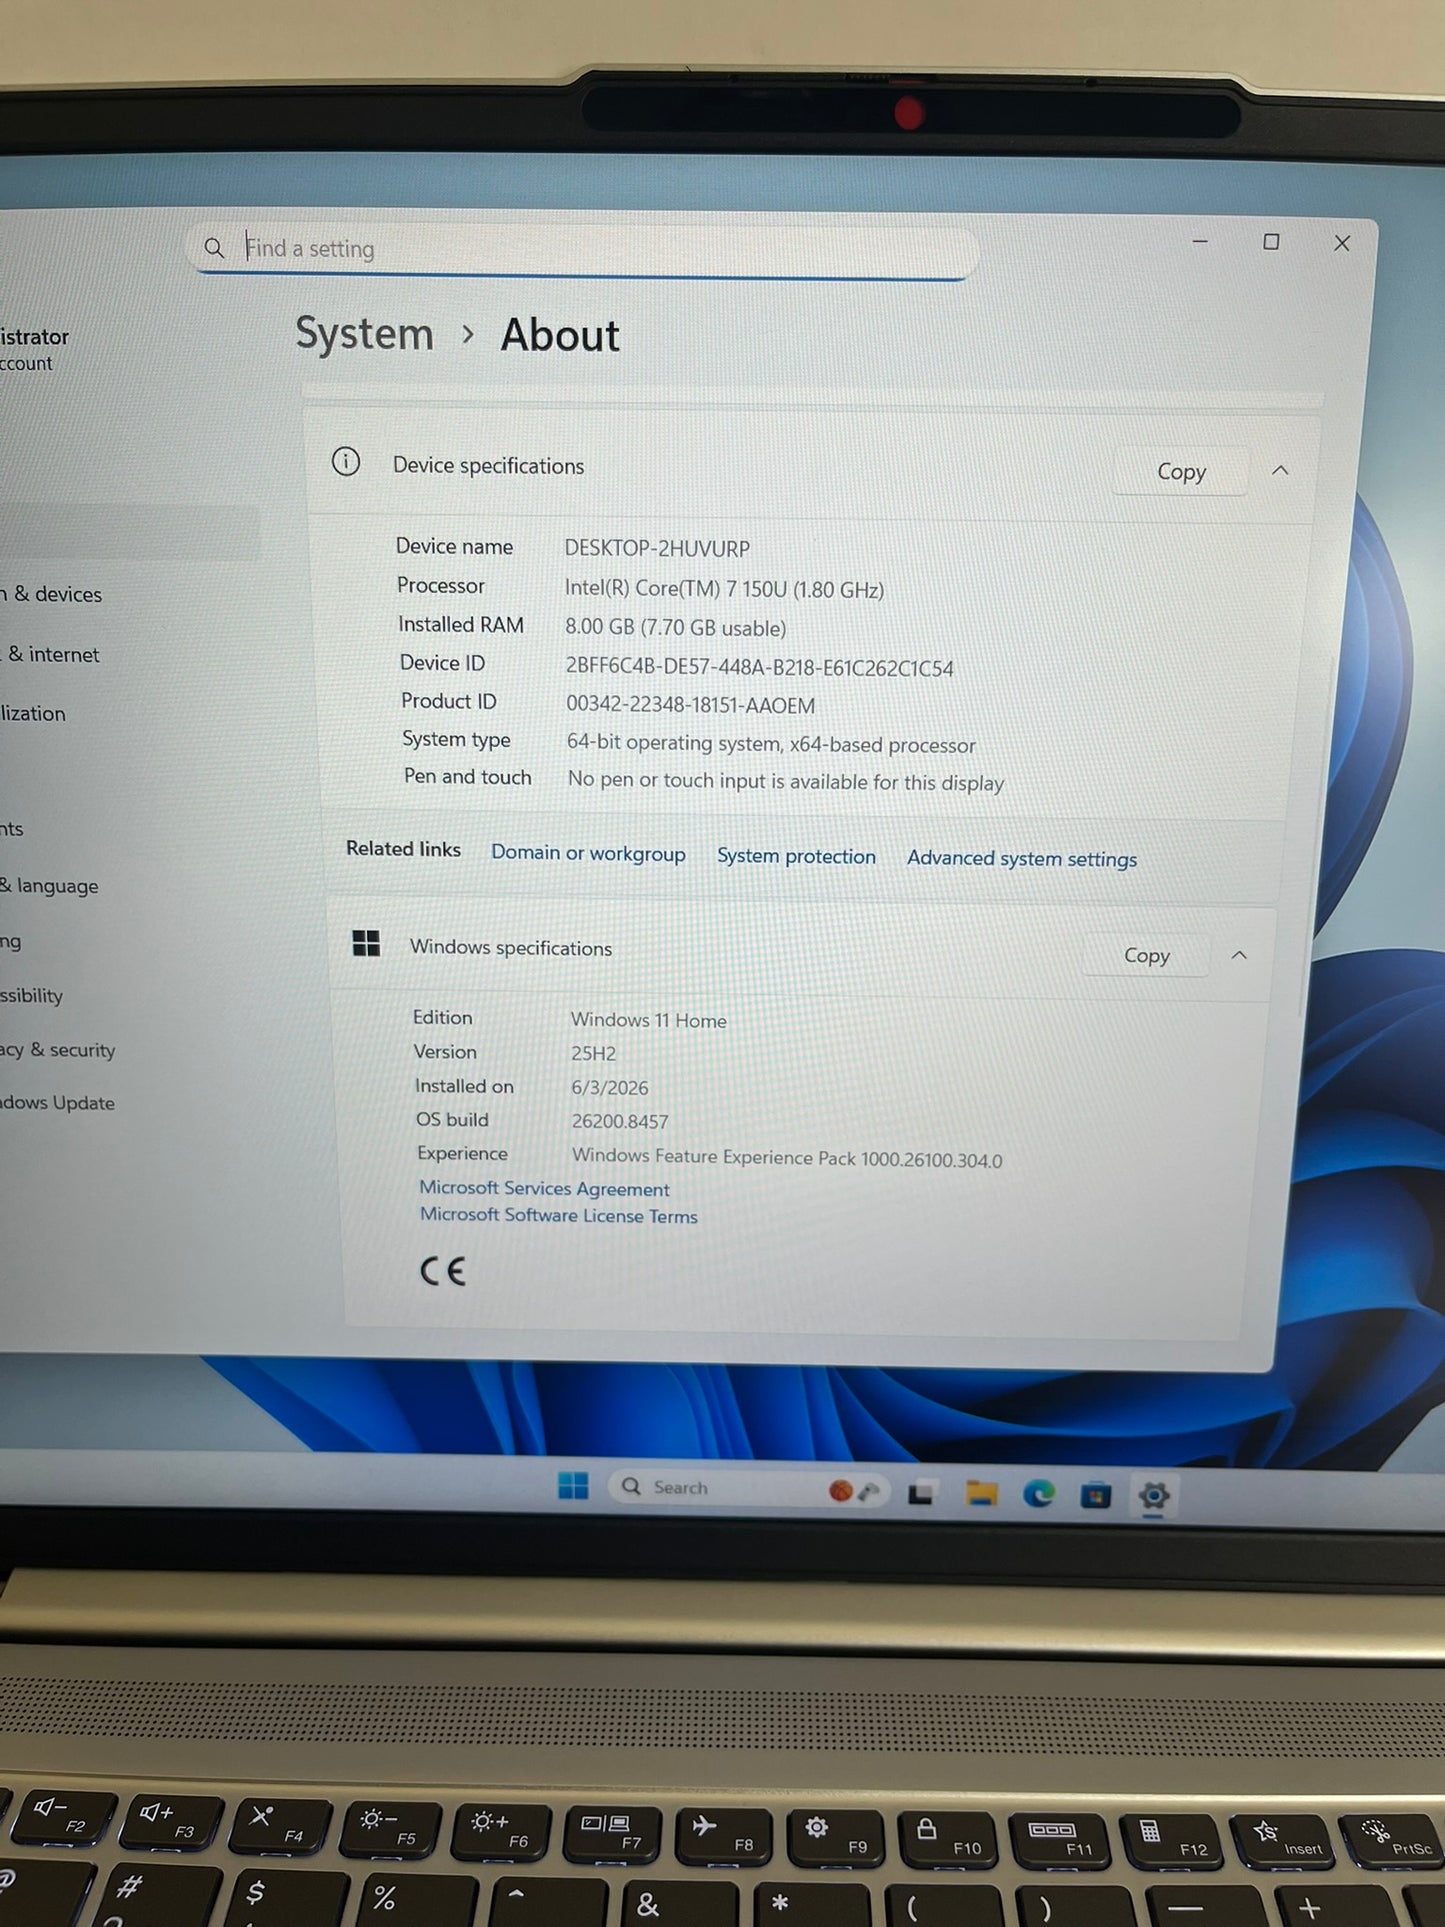Select the System type 64-bit value
Viewport: 1445px width, 1927px height.
(771, 744)
